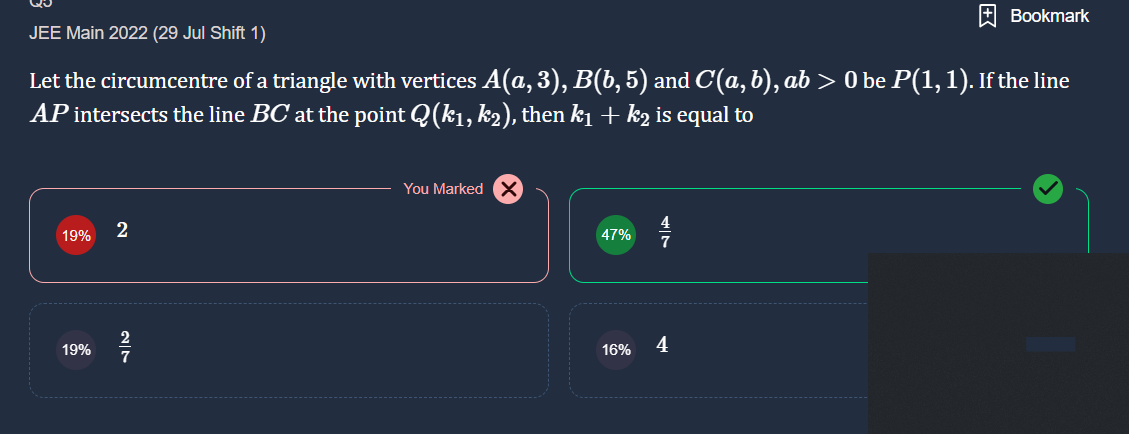Click the vertex A(a,3) expression

coord(518,81)
